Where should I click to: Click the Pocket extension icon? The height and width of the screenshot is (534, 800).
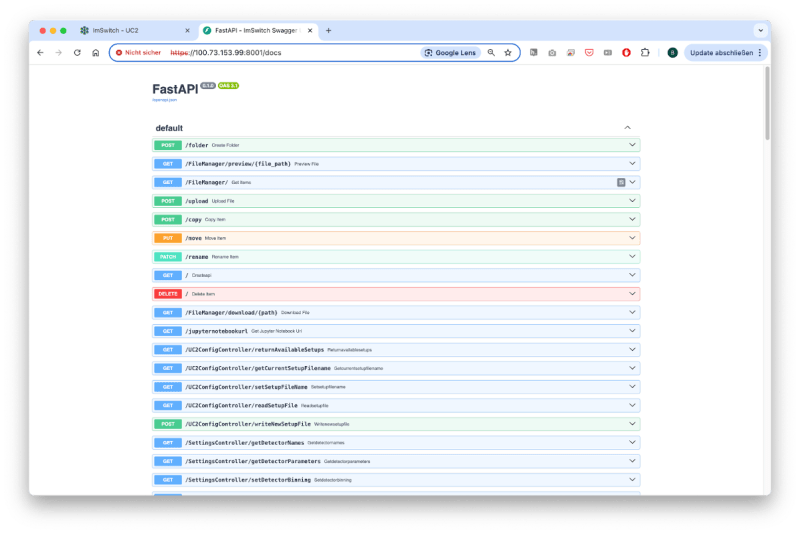589,53
